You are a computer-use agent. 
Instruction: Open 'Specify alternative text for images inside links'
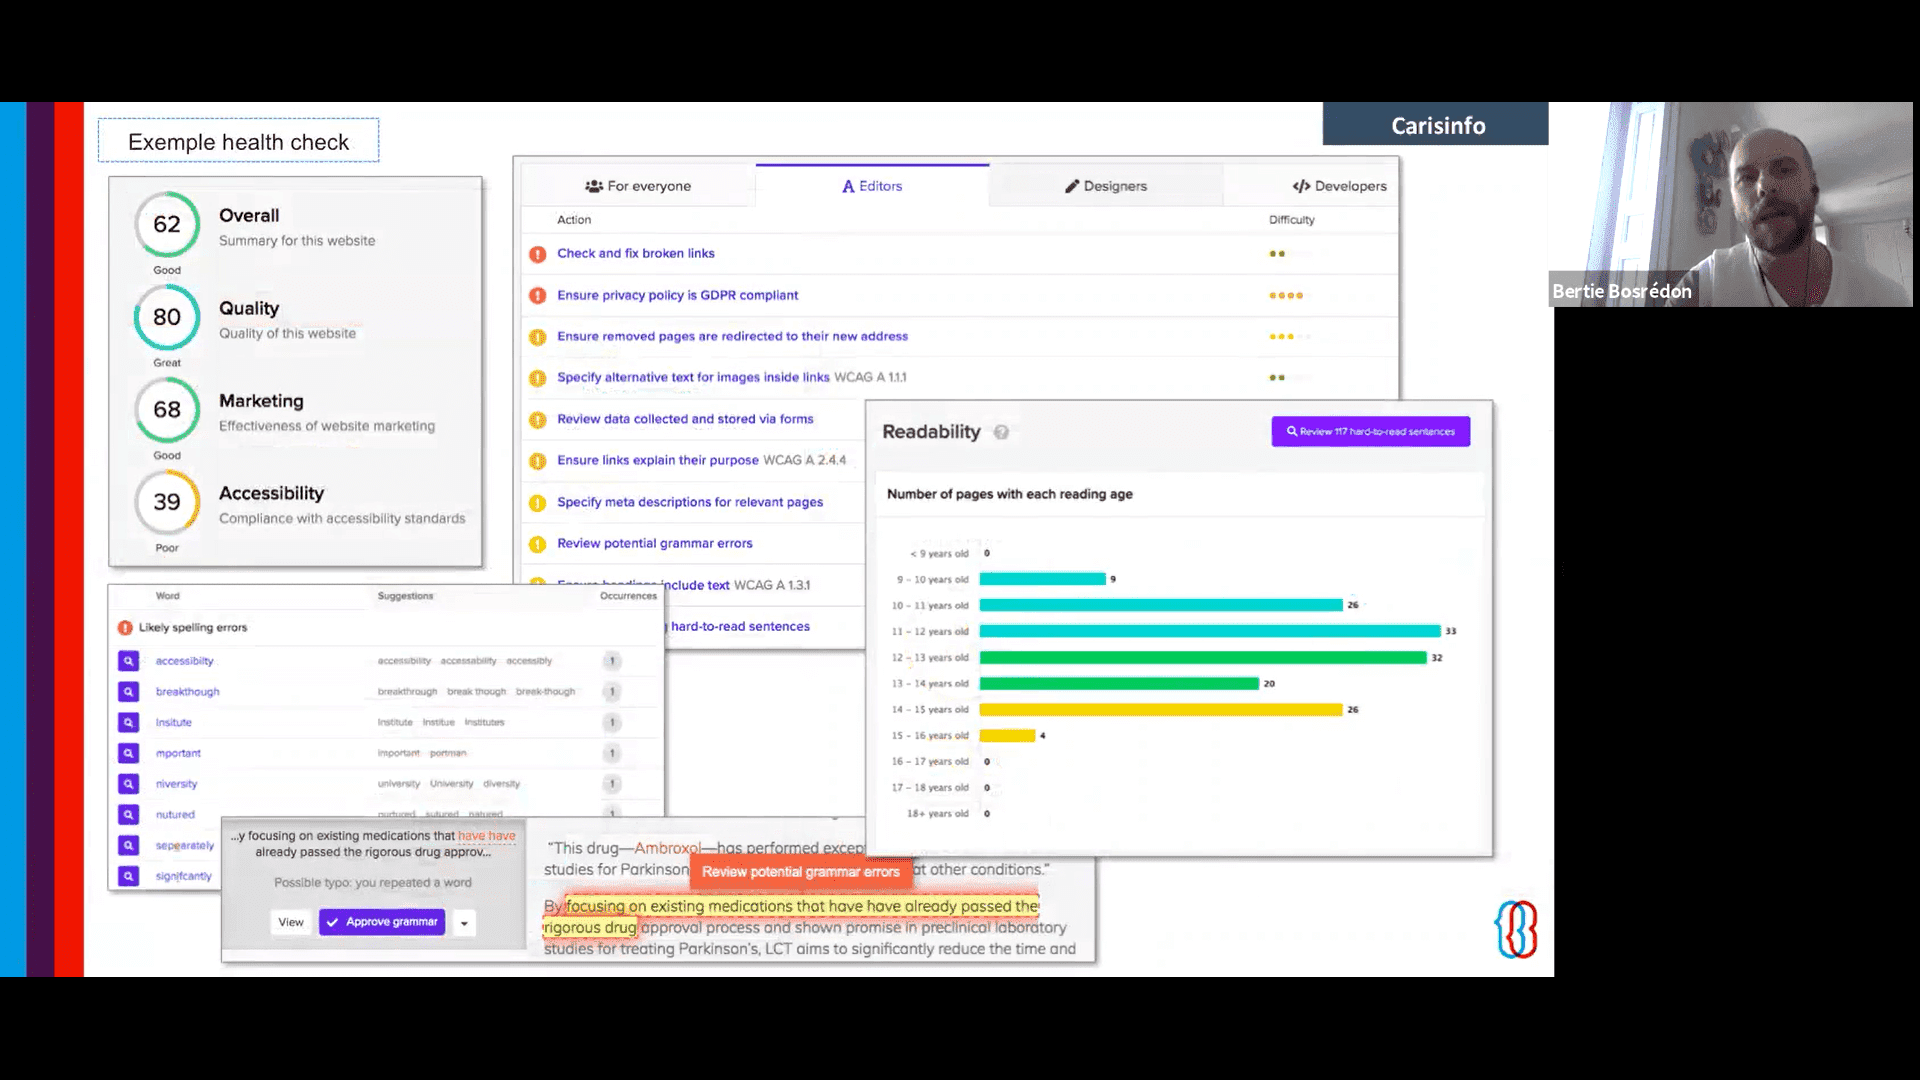[693, 377]
